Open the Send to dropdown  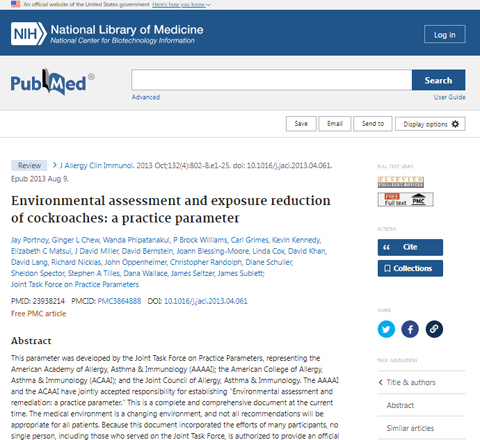[373, 124]
